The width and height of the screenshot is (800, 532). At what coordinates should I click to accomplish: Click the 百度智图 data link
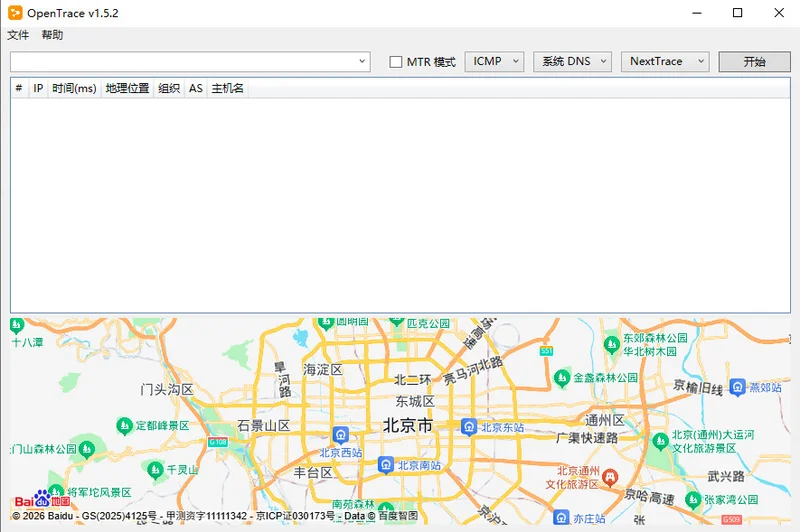(398, 516)
